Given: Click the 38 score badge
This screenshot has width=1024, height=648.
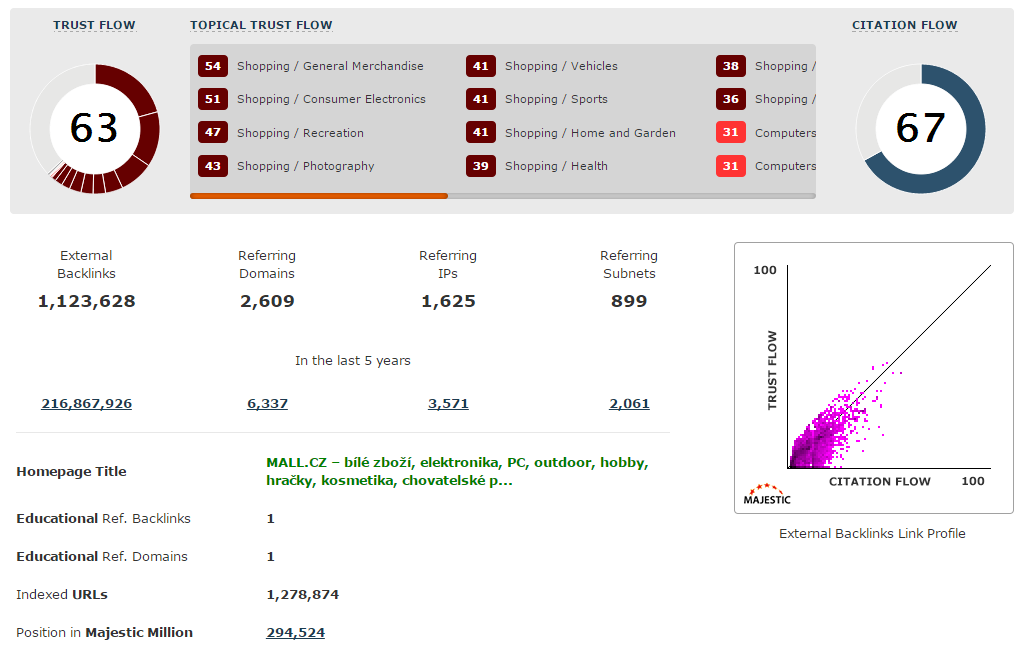Looking at the screenshot, I should (731, 66).
